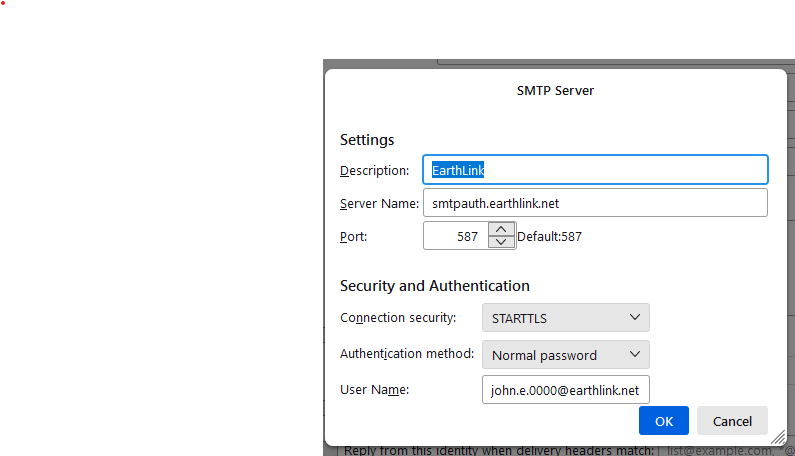Open the Authentication method dropdown
The height and width of the screenshot is (456, 795).
[x=566, y=355]
